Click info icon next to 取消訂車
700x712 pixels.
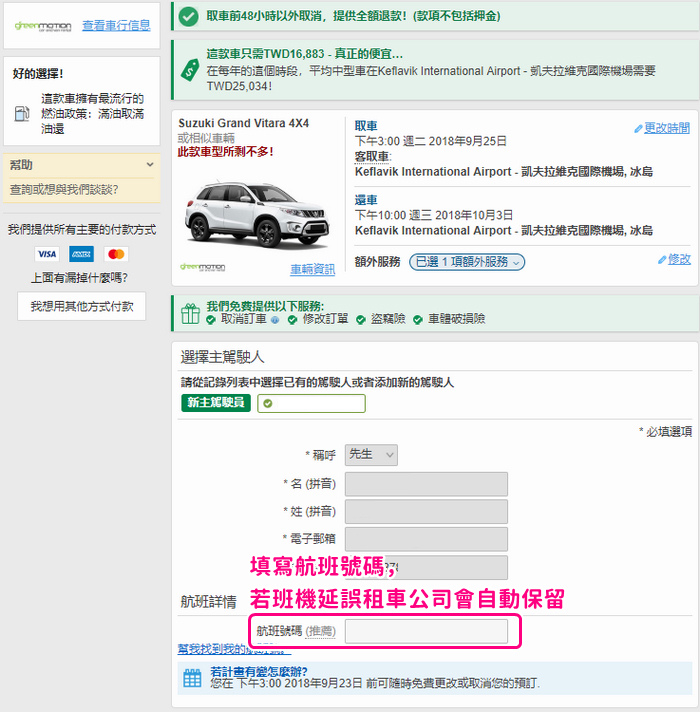tap(275, 320)
